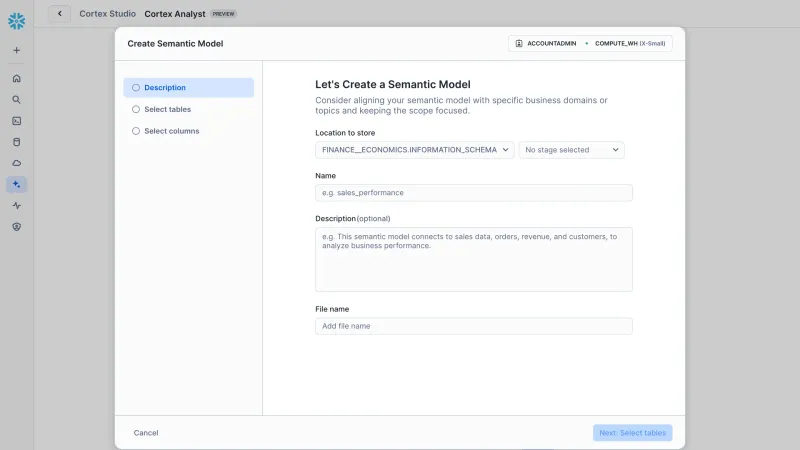800x450 pixels.
Task: Open the cloud Data Products icon
Action: pos(16,163)
